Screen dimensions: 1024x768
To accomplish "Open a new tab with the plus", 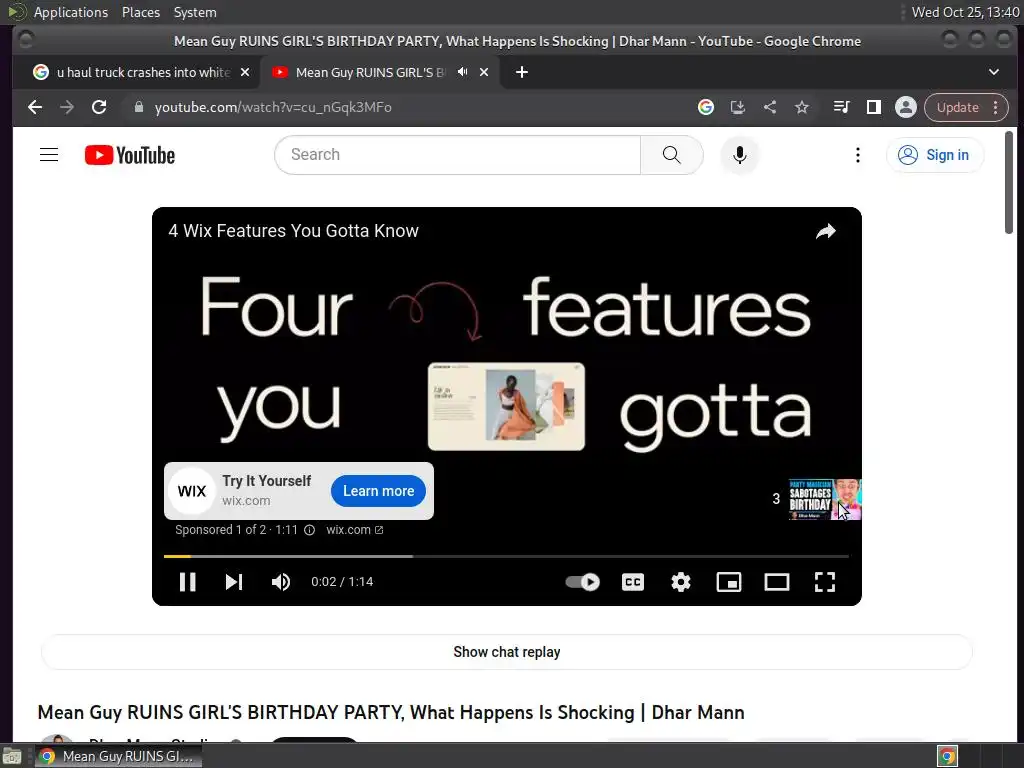I will (x=522, y=72).
